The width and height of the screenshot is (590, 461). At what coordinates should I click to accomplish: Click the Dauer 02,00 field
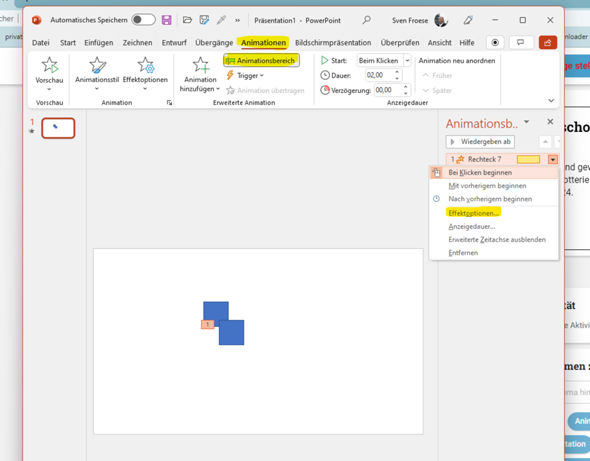(380, 75)
